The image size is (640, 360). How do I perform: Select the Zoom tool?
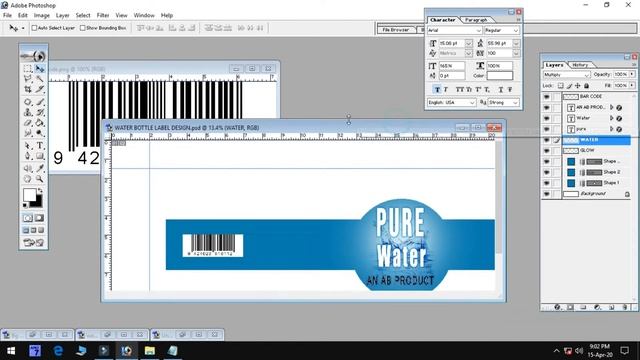coord(40,179)
